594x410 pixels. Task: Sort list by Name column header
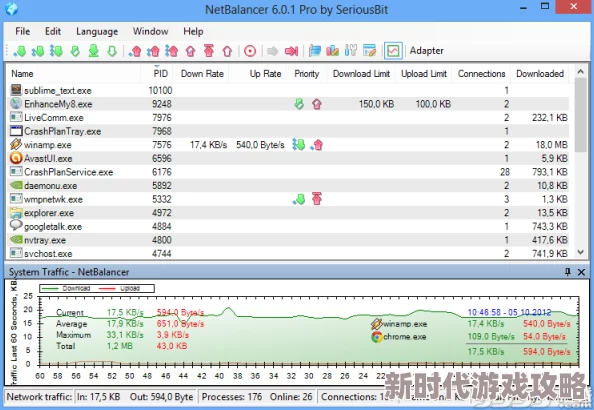73,74
